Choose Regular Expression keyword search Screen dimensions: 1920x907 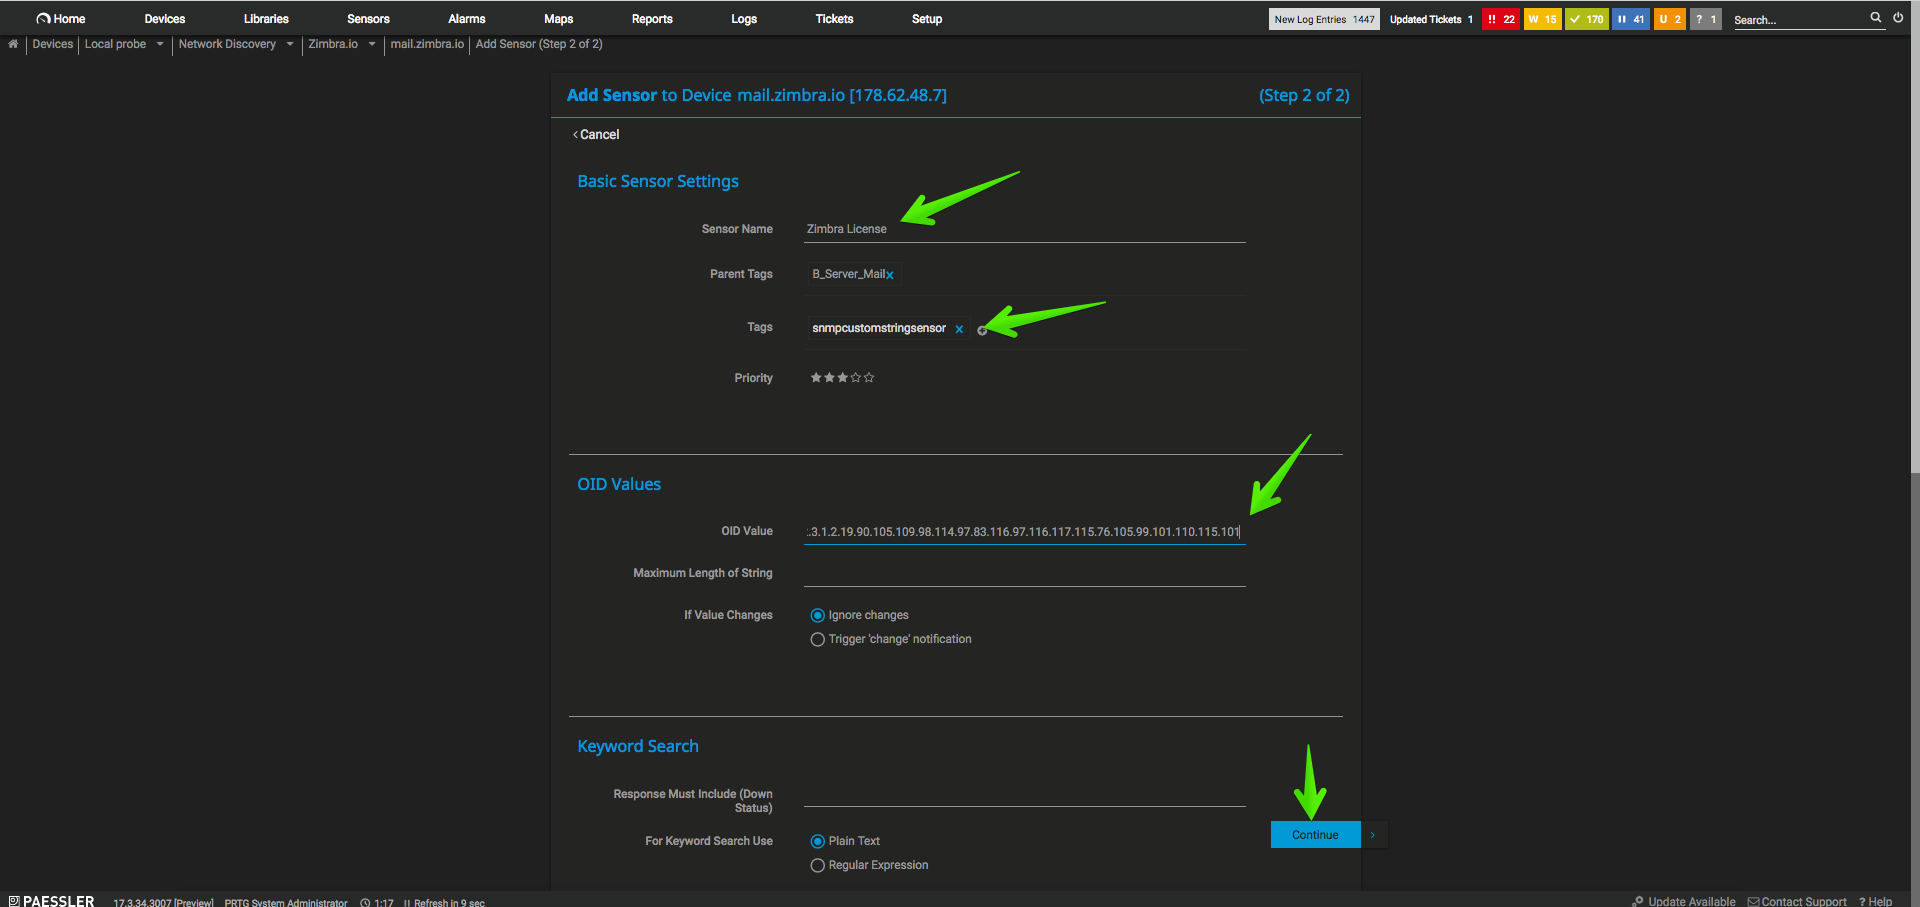(817, 866)
